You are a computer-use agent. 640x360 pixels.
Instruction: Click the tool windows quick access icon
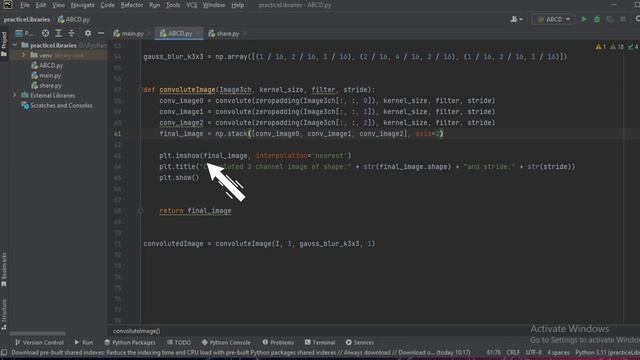(x=4, y=352)
